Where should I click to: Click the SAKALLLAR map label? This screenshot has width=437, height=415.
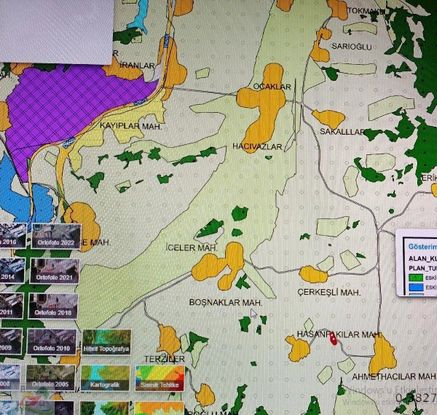342,132
